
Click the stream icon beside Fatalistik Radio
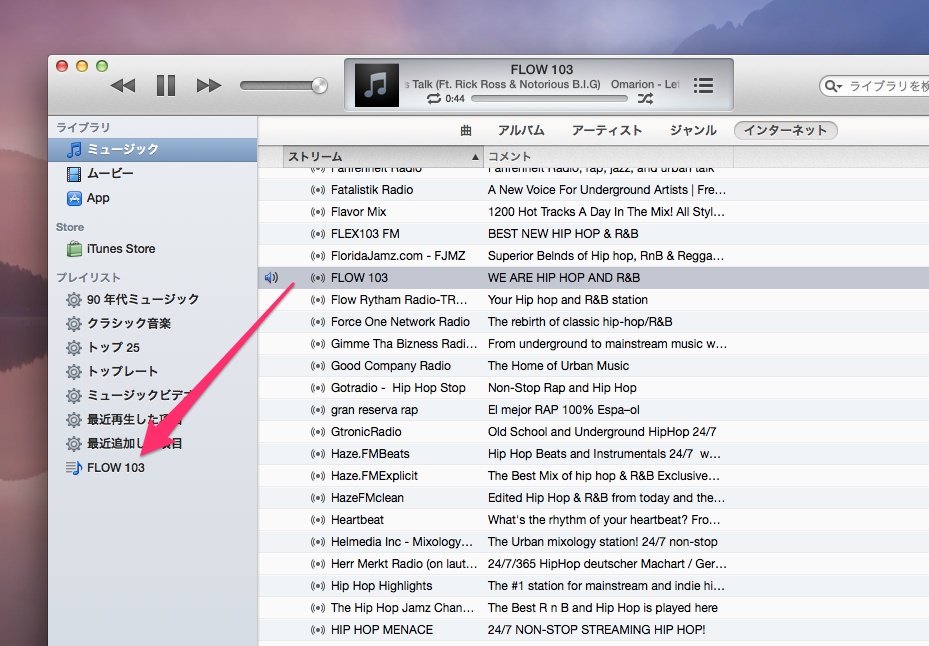(318, 190)
